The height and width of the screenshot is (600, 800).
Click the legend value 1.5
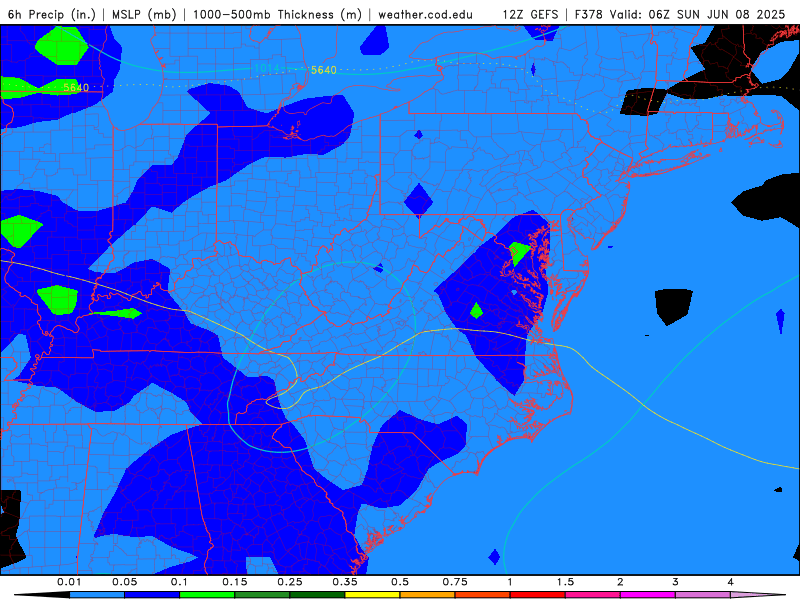tap(565, 582)
